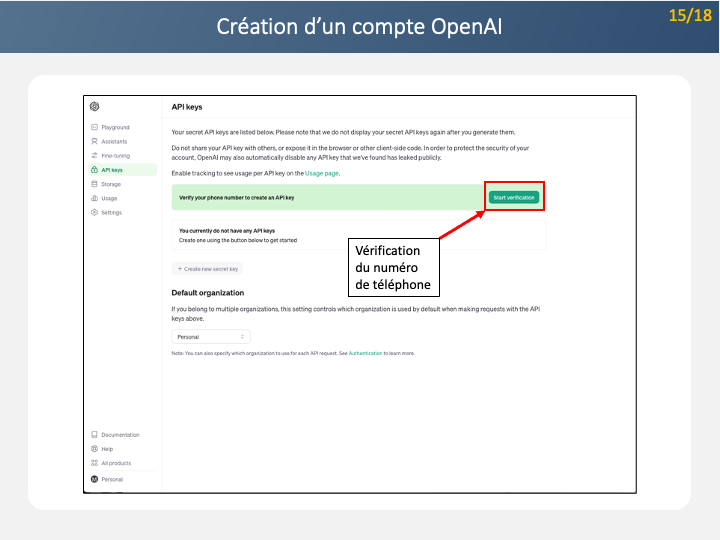
Task: Click the Personal account avatar
Action: pyautogui.click(x=94, y=480)
